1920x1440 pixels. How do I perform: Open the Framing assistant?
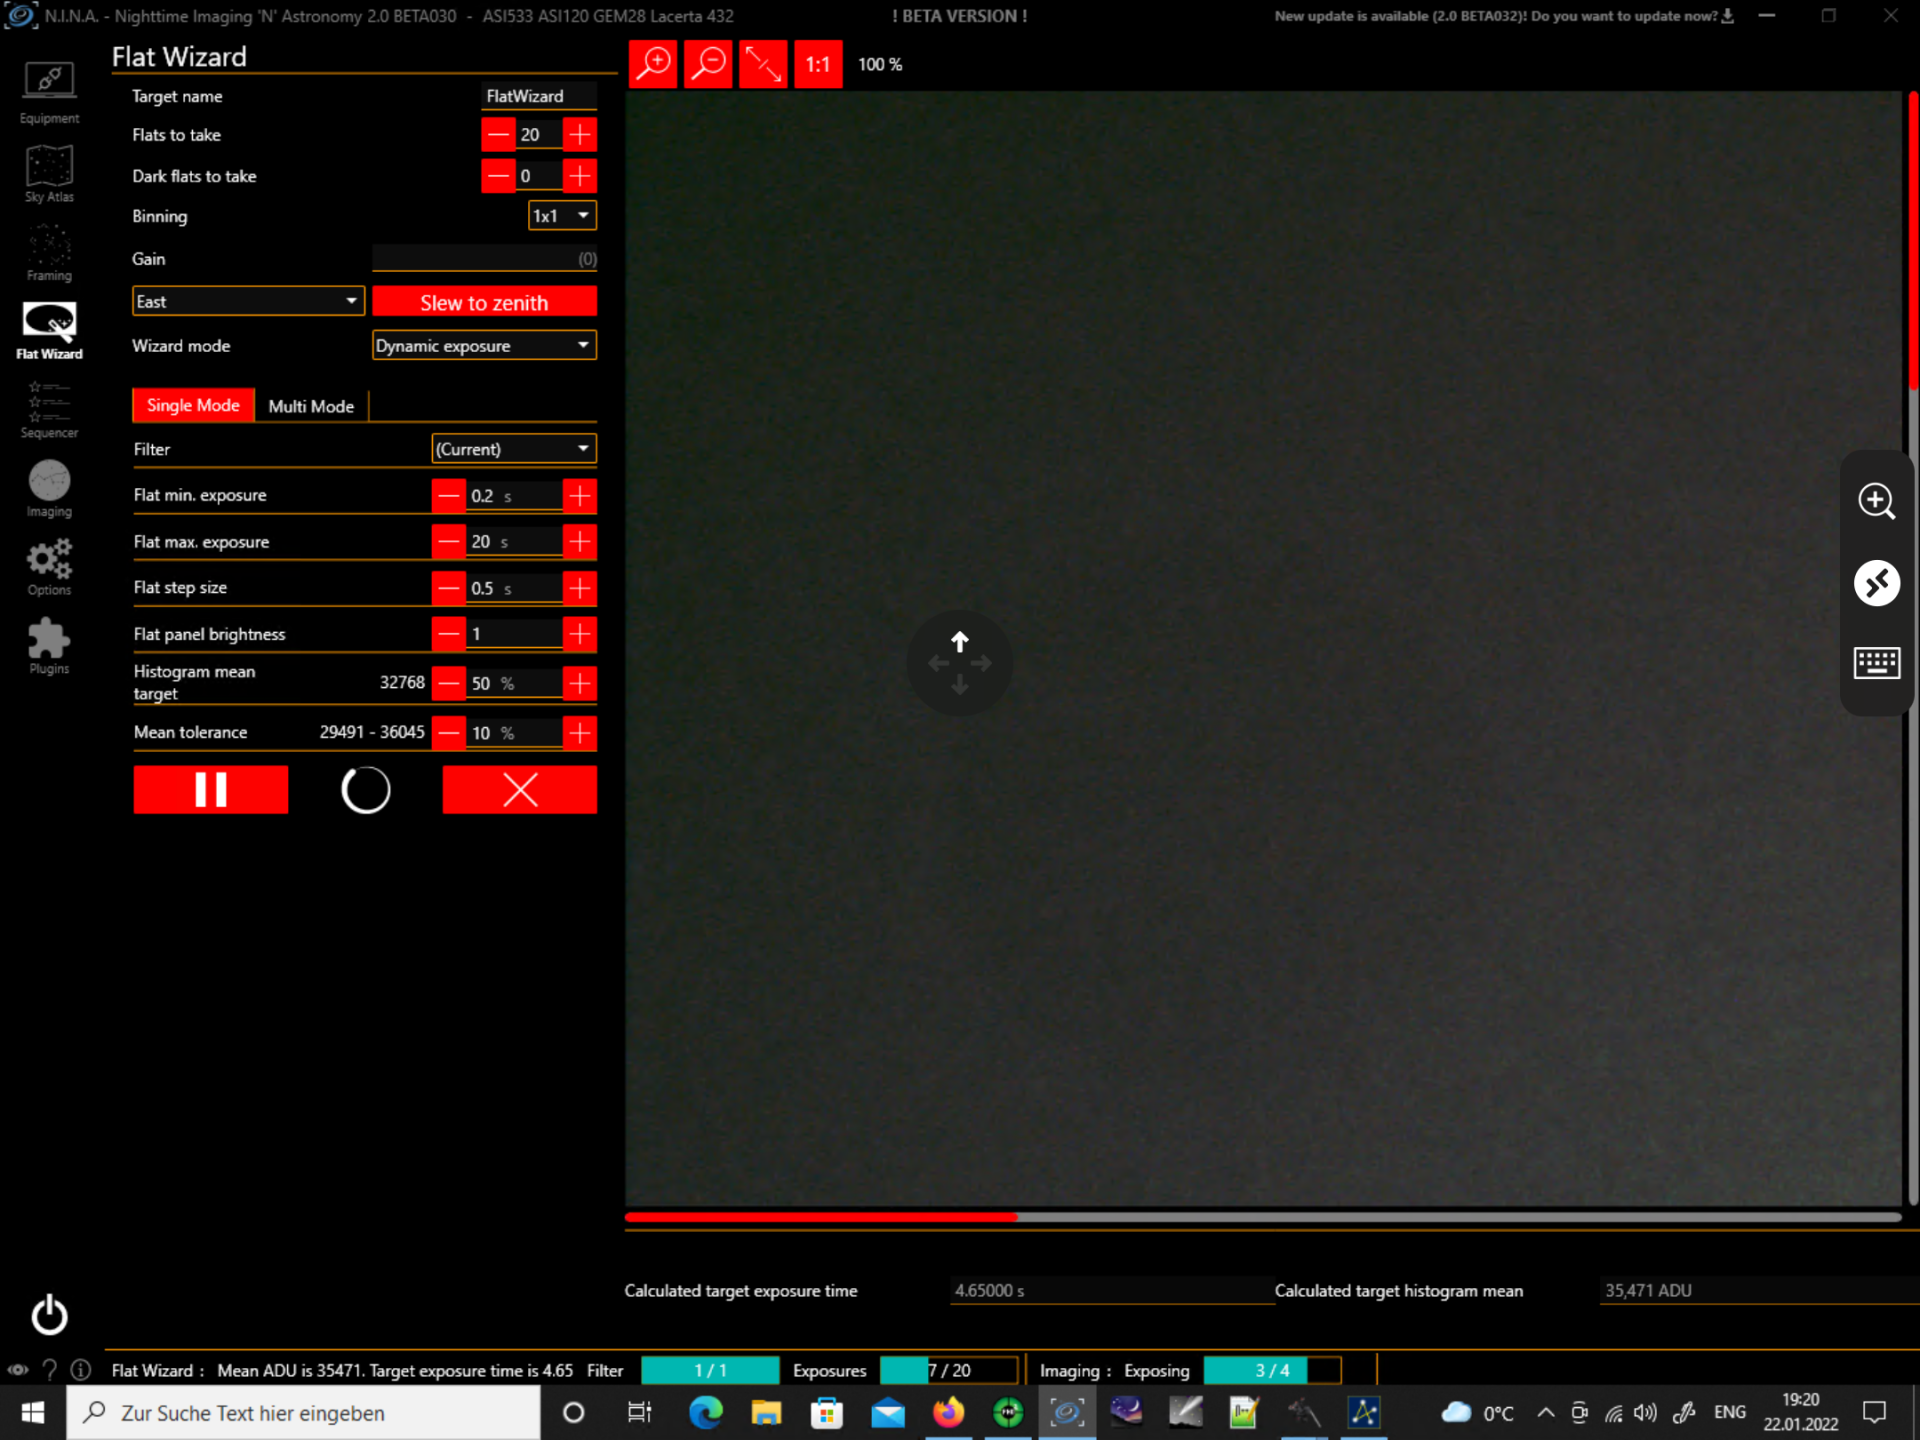tap(49, 252)
